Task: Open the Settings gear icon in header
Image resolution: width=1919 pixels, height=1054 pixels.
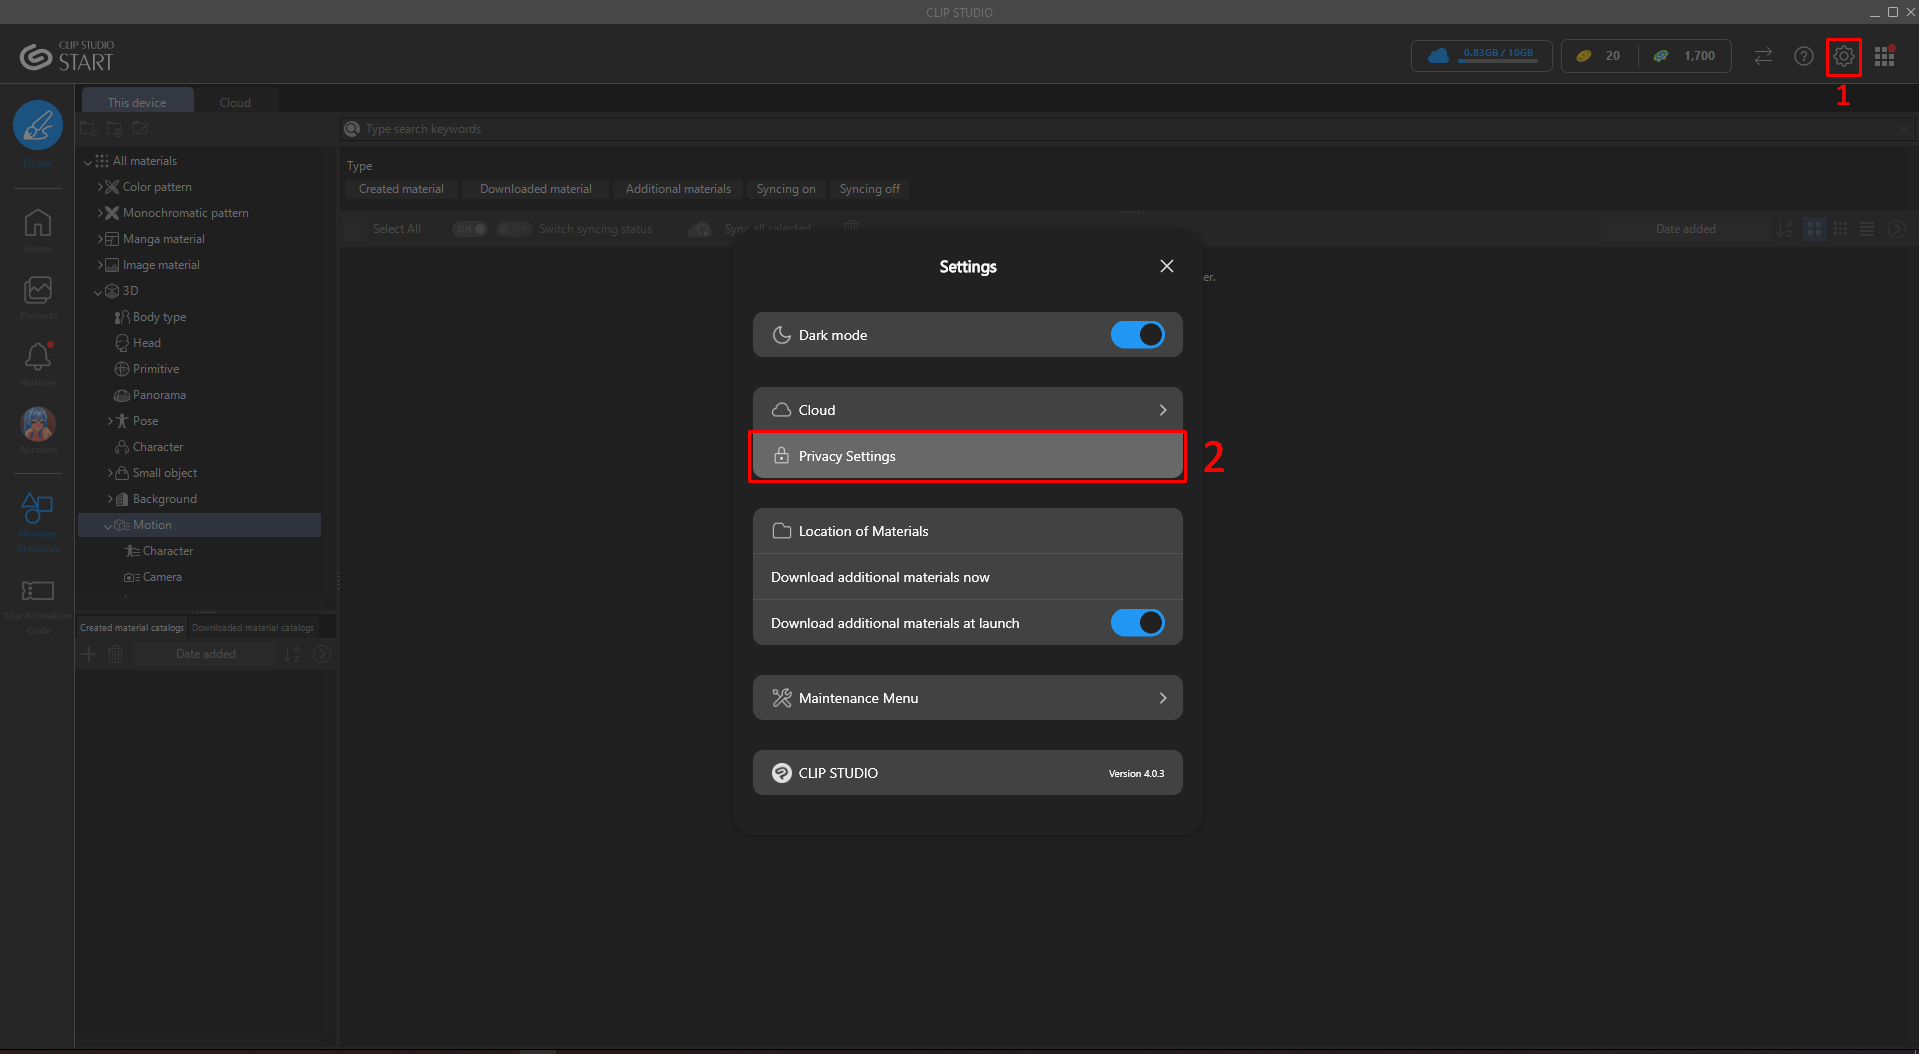Action: click(x=1843, y=57)
